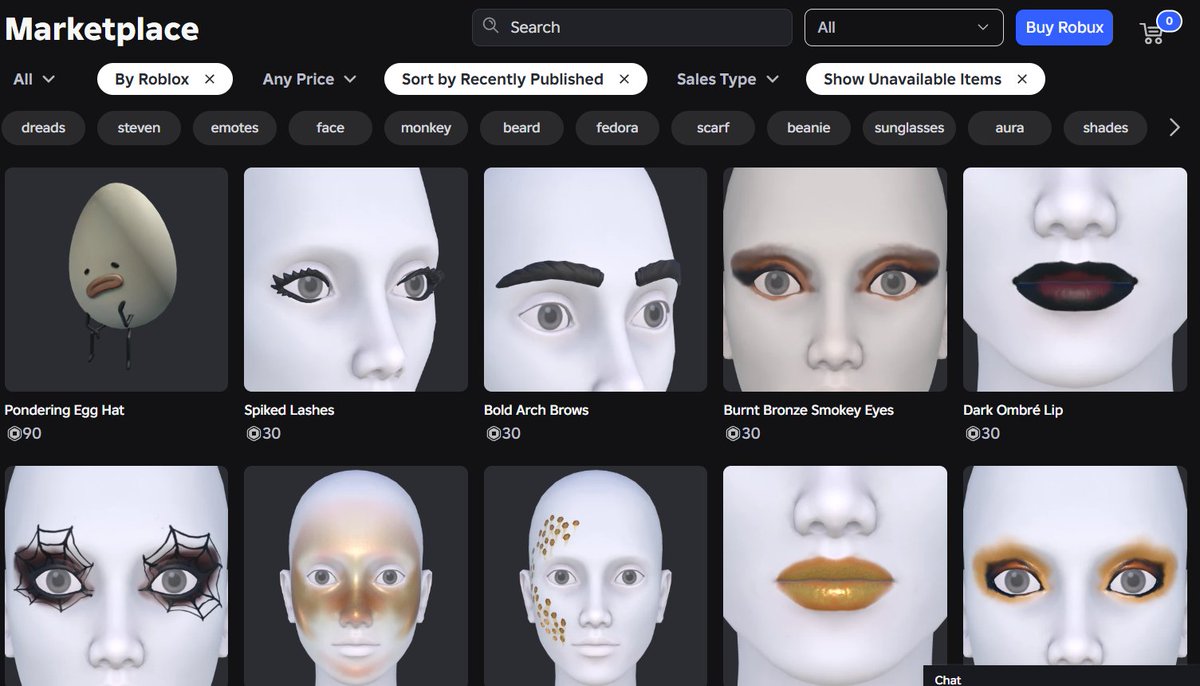
Task: Click Robux icon under Dark Ombré Lip
Action: click(x=972, y=434)
